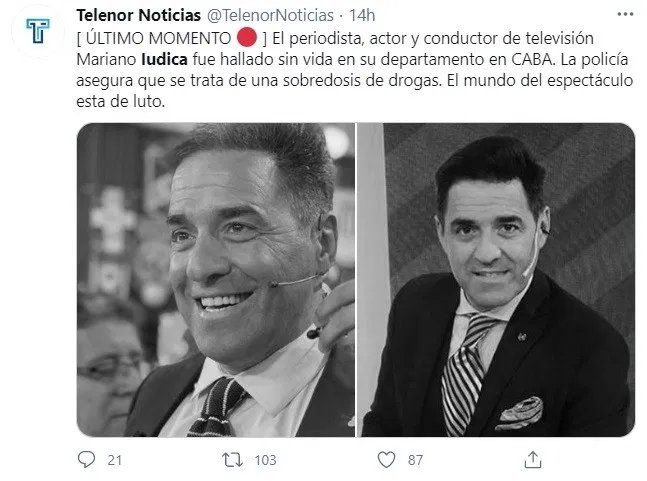
Task: Click the reply speech bubble icon
Action: 86,459
